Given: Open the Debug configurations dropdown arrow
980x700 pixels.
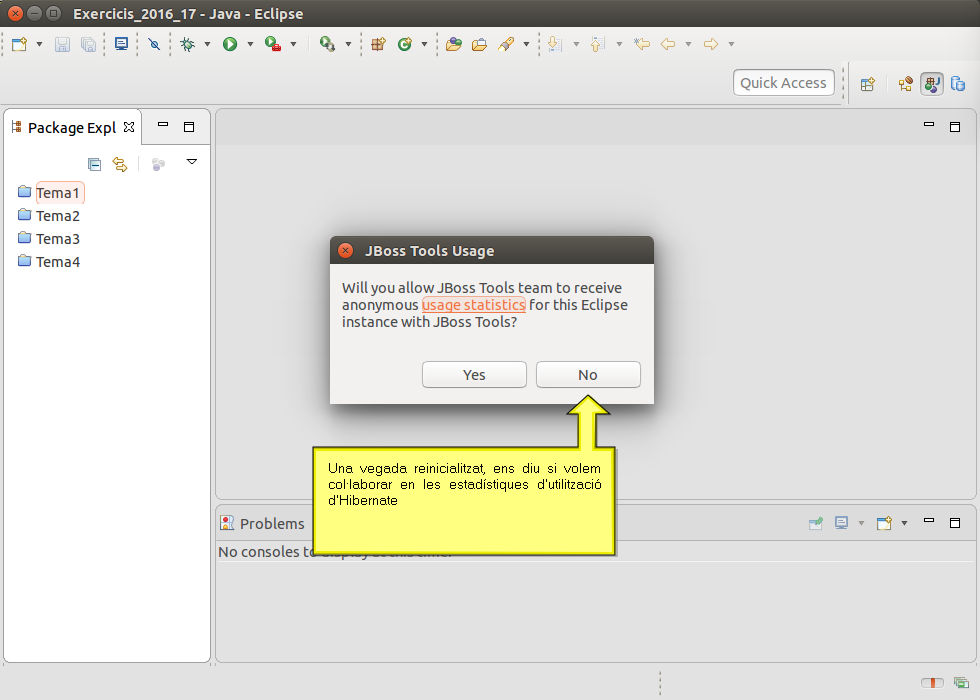Looking at the screenshot, I should click(208, 44).
